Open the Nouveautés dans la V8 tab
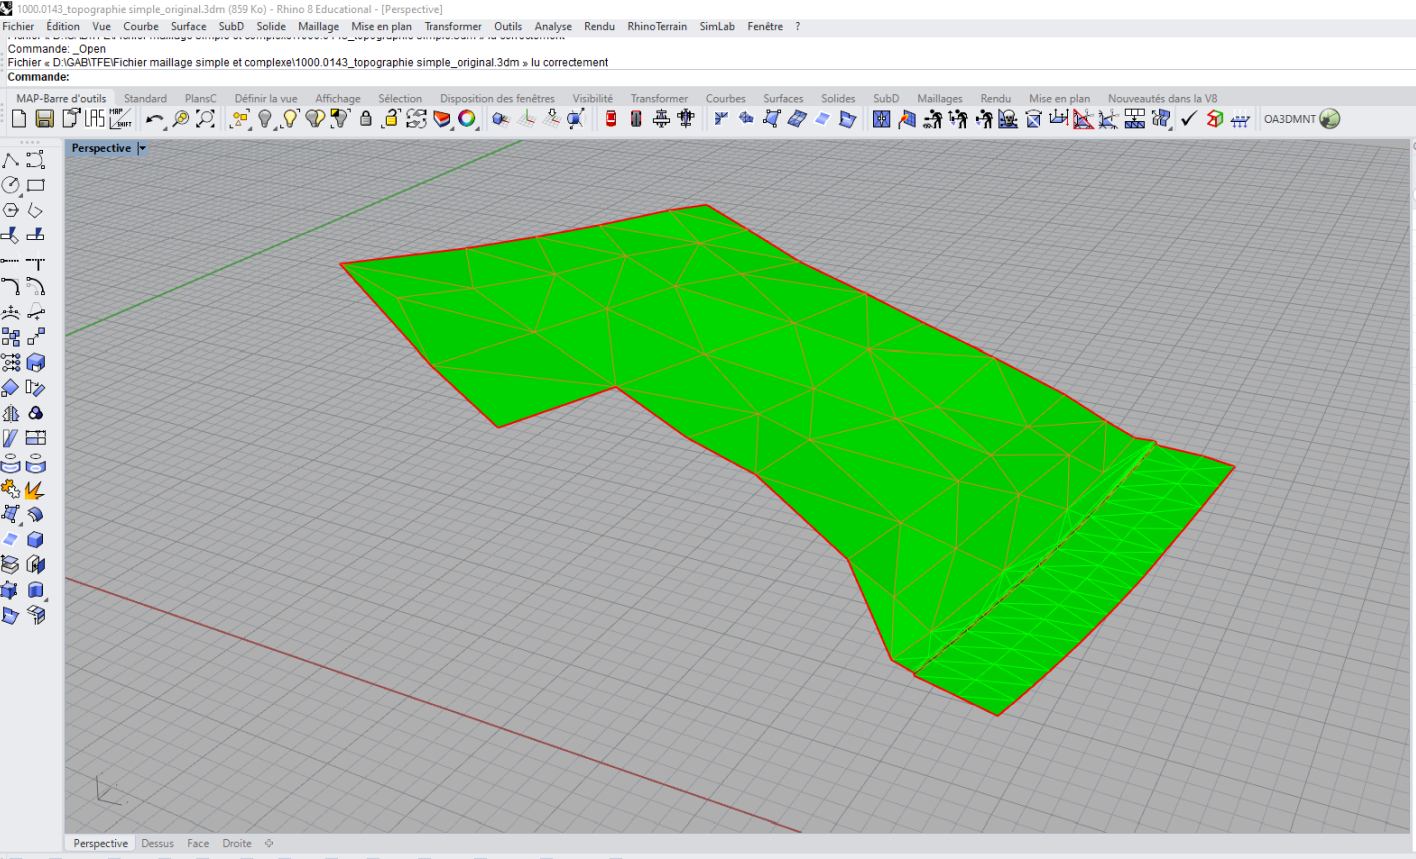The width and height of the screenshot is (1416, 859). (x=1163, y=98)
